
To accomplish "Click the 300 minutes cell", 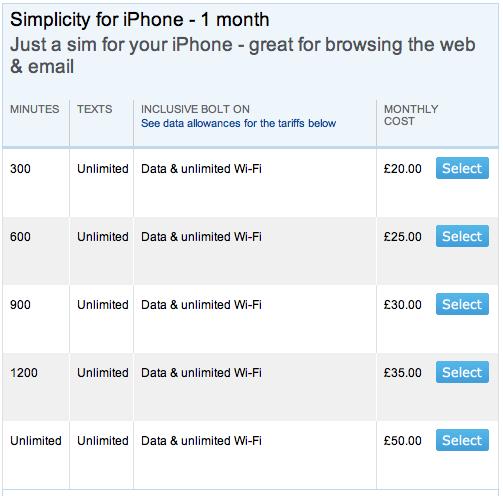I will [x=20, y=169].
